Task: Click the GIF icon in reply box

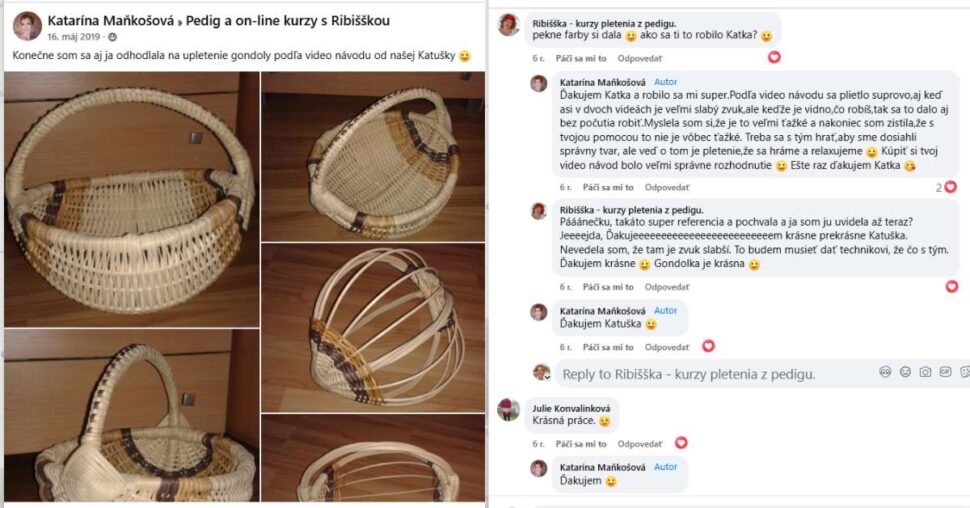Action: click(945, 372)
